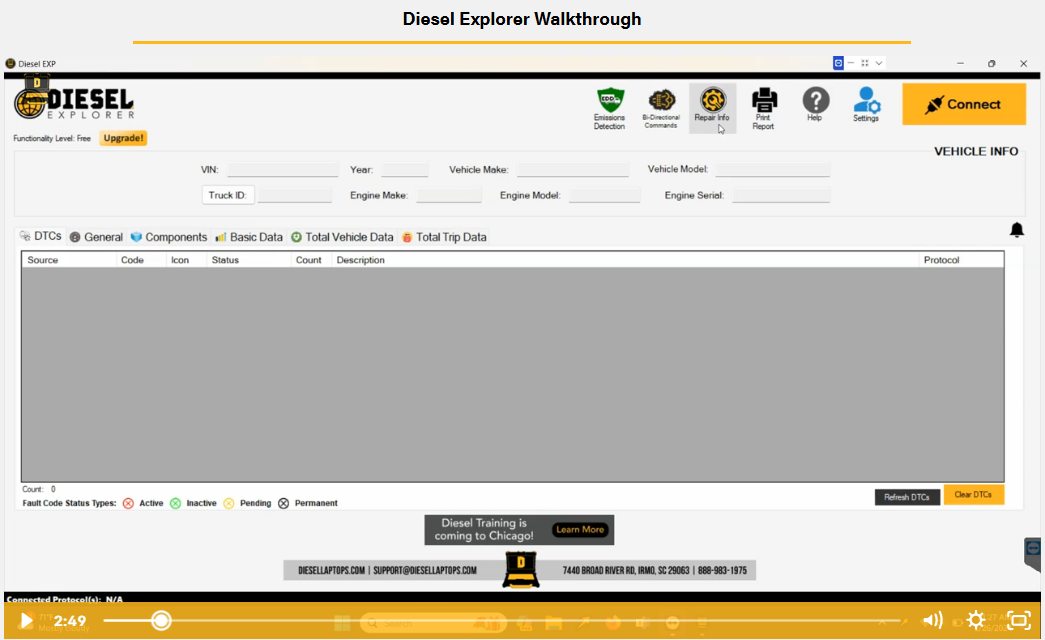Open Bi-Directional Commands
This screenshot has height=640, width=1045.
[661, 108]
